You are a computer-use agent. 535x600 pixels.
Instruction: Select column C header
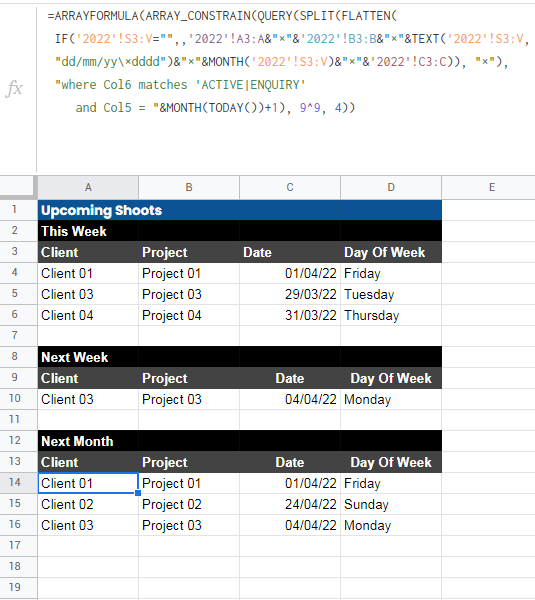click(290, 188)
